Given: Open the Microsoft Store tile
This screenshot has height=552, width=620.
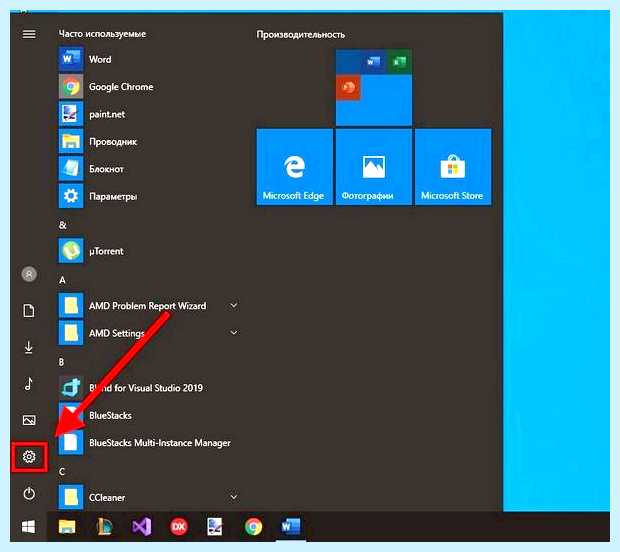Looking at the screenshot, I should click(x=453, y=167).
